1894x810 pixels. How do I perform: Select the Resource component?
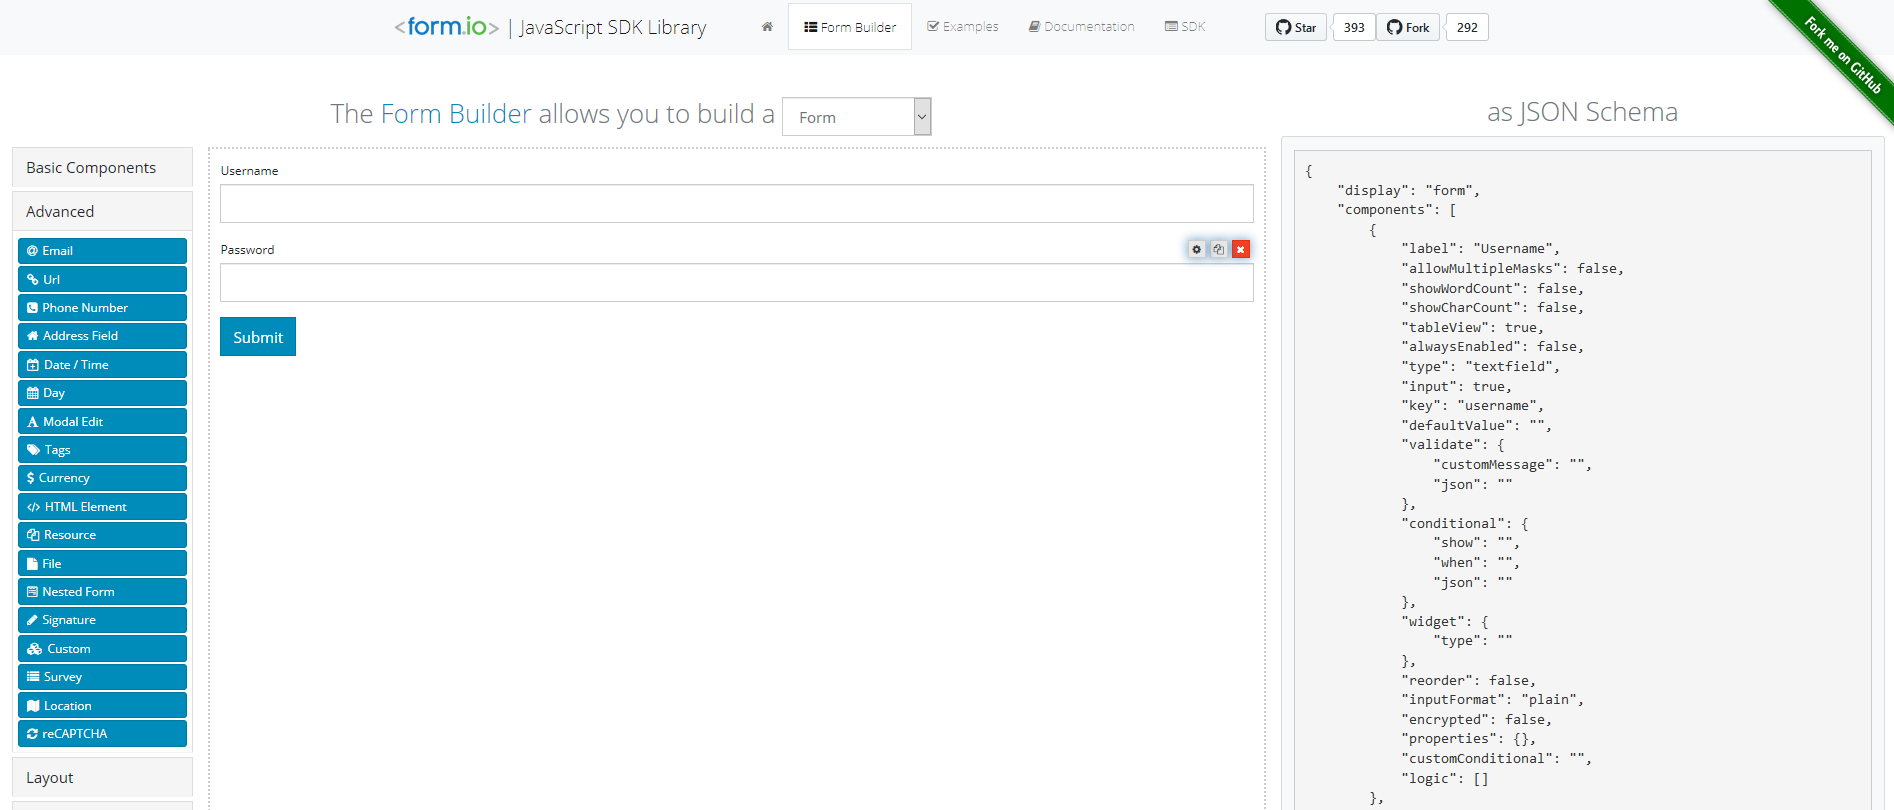[x=102, y=535]
